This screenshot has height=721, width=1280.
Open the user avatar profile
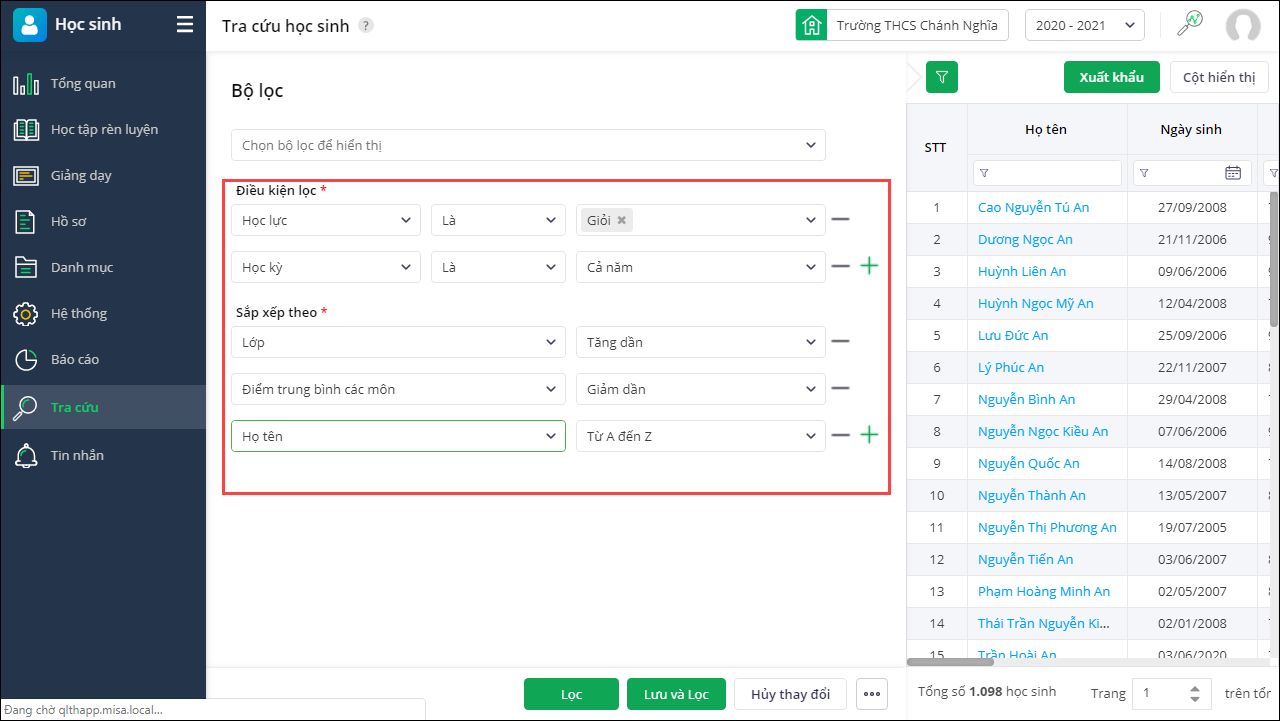pos(1243,26)
